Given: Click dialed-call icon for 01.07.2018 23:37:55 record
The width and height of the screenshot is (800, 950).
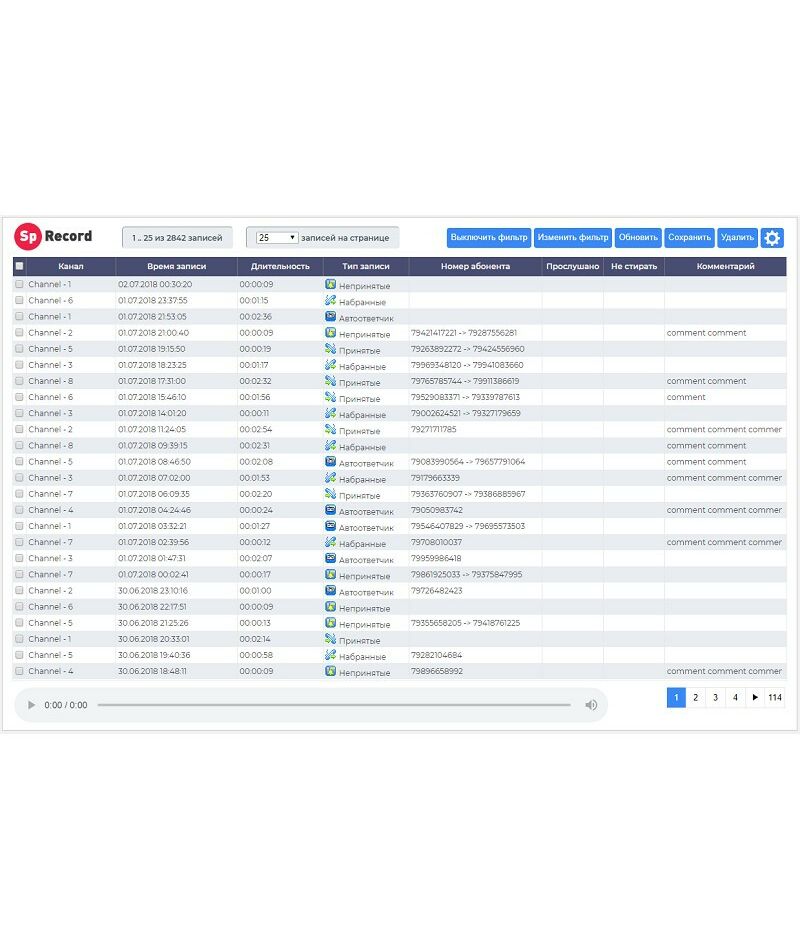Looking at the screenshot, I should tap(330, 300).
